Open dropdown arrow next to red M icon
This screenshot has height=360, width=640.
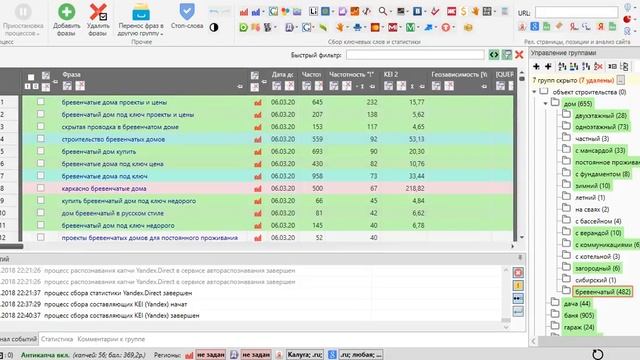[x=400, y=27]
